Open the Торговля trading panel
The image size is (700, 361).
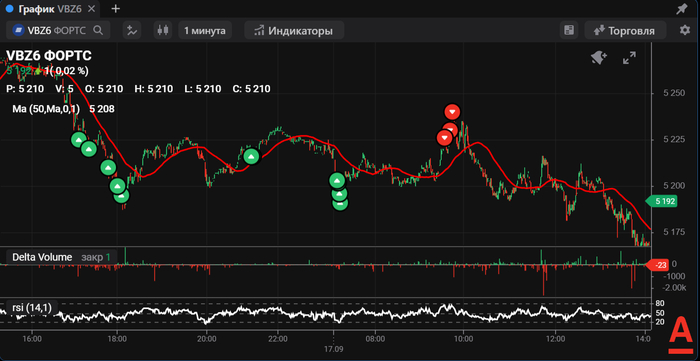625,30
